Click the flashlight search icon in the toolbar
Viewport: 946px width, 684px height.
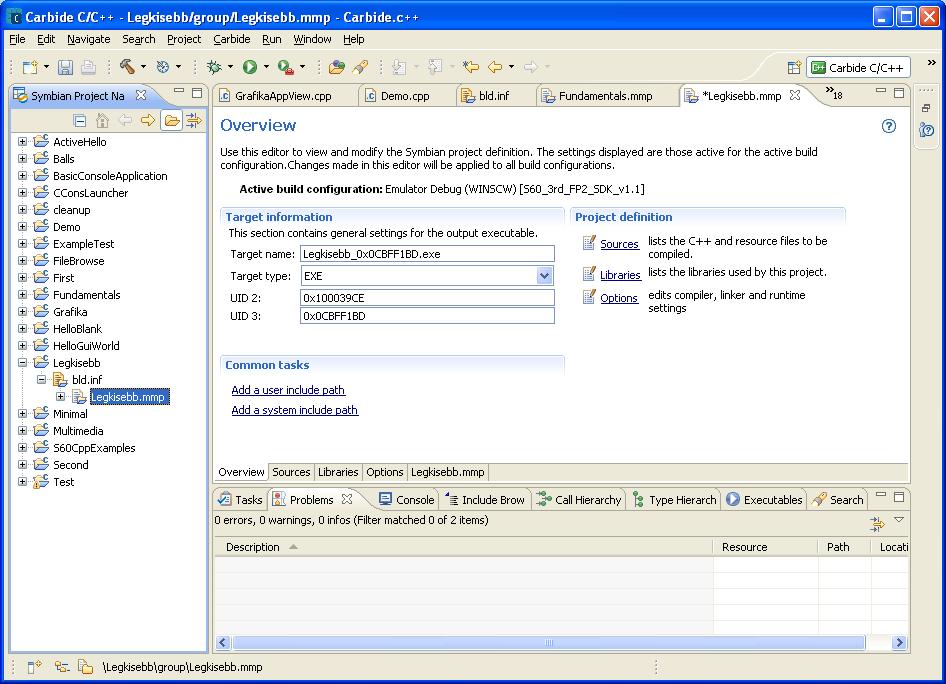tap(361, 67)
